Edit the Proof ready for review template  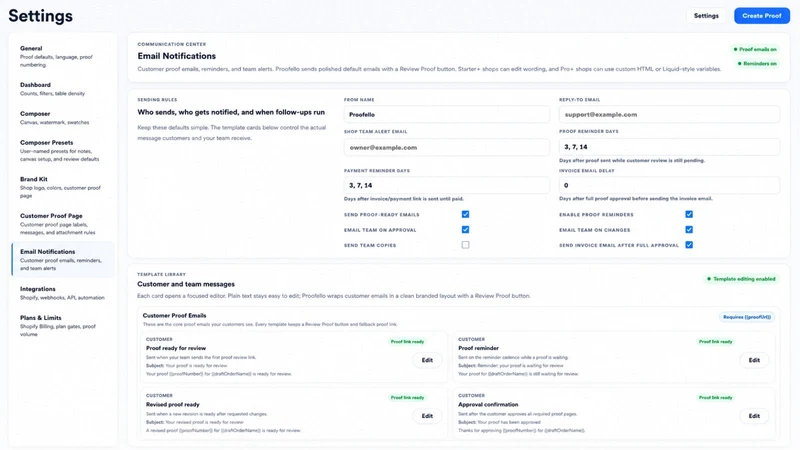pos(427,360)
